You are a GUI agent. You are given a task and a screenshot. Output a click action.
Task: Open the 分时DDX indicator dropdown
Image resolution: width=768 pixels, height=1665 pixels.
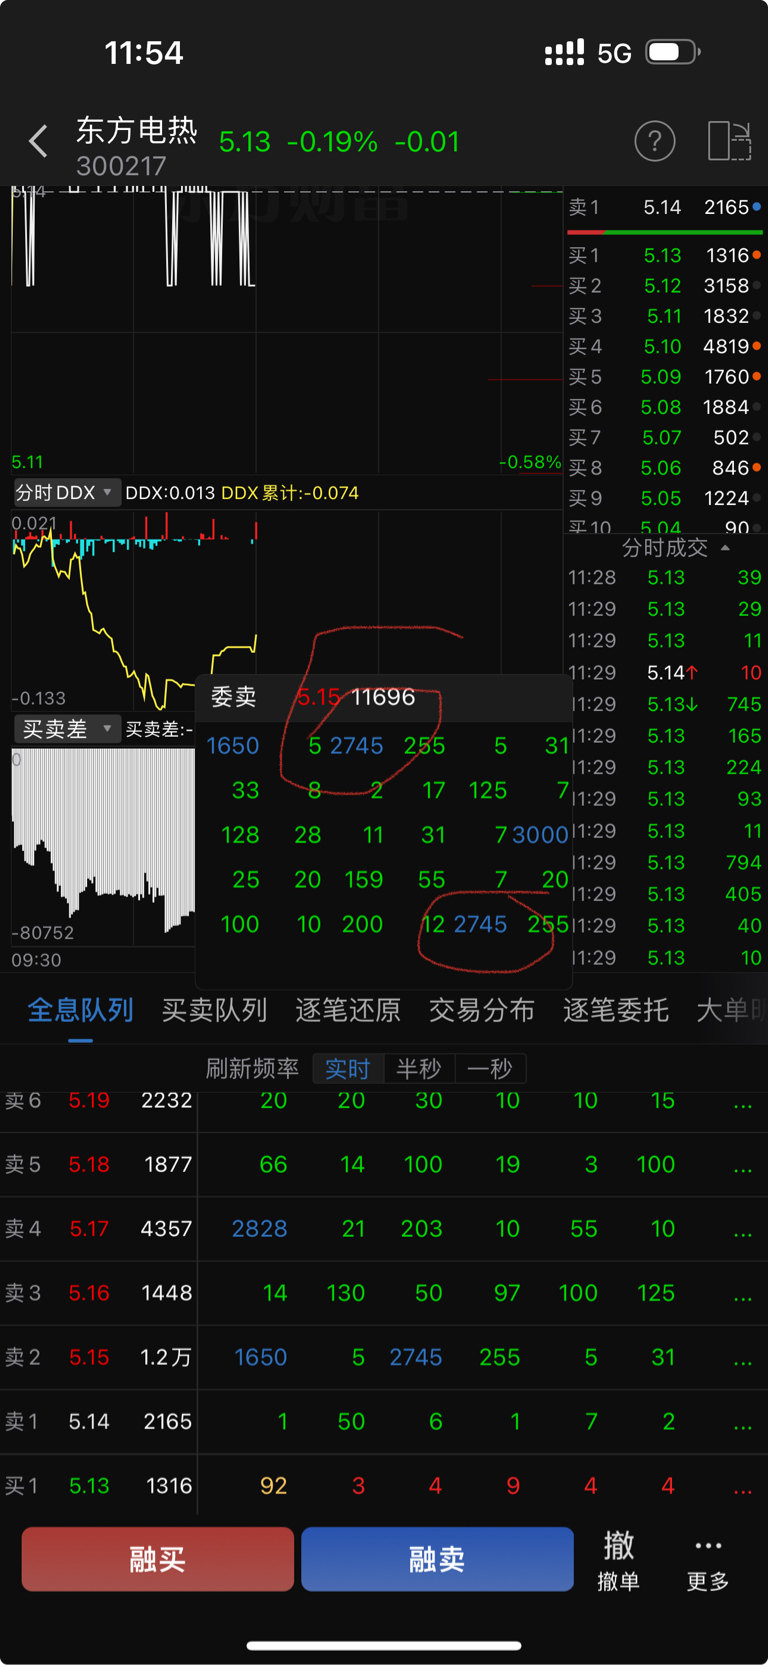pyautogui.click(x=66, y=493)
